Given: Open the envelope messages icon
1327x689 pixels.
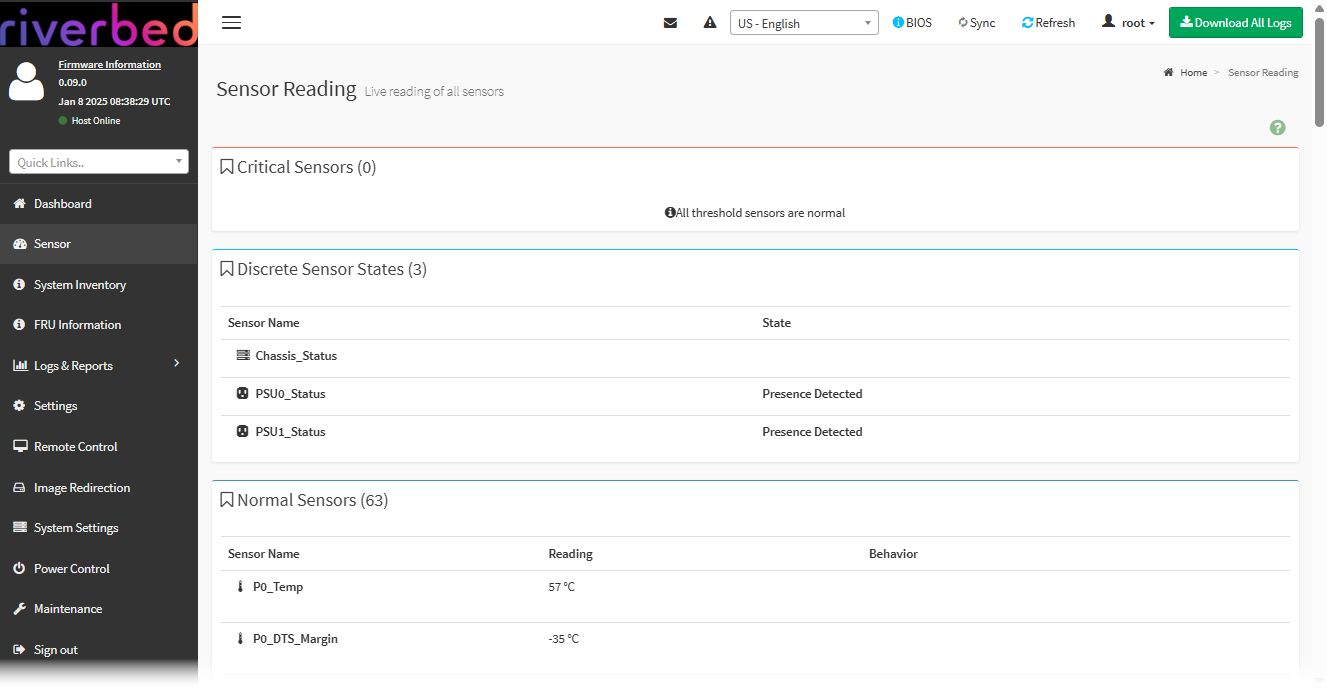Looking at the screenshot, I should pos(670,23).
